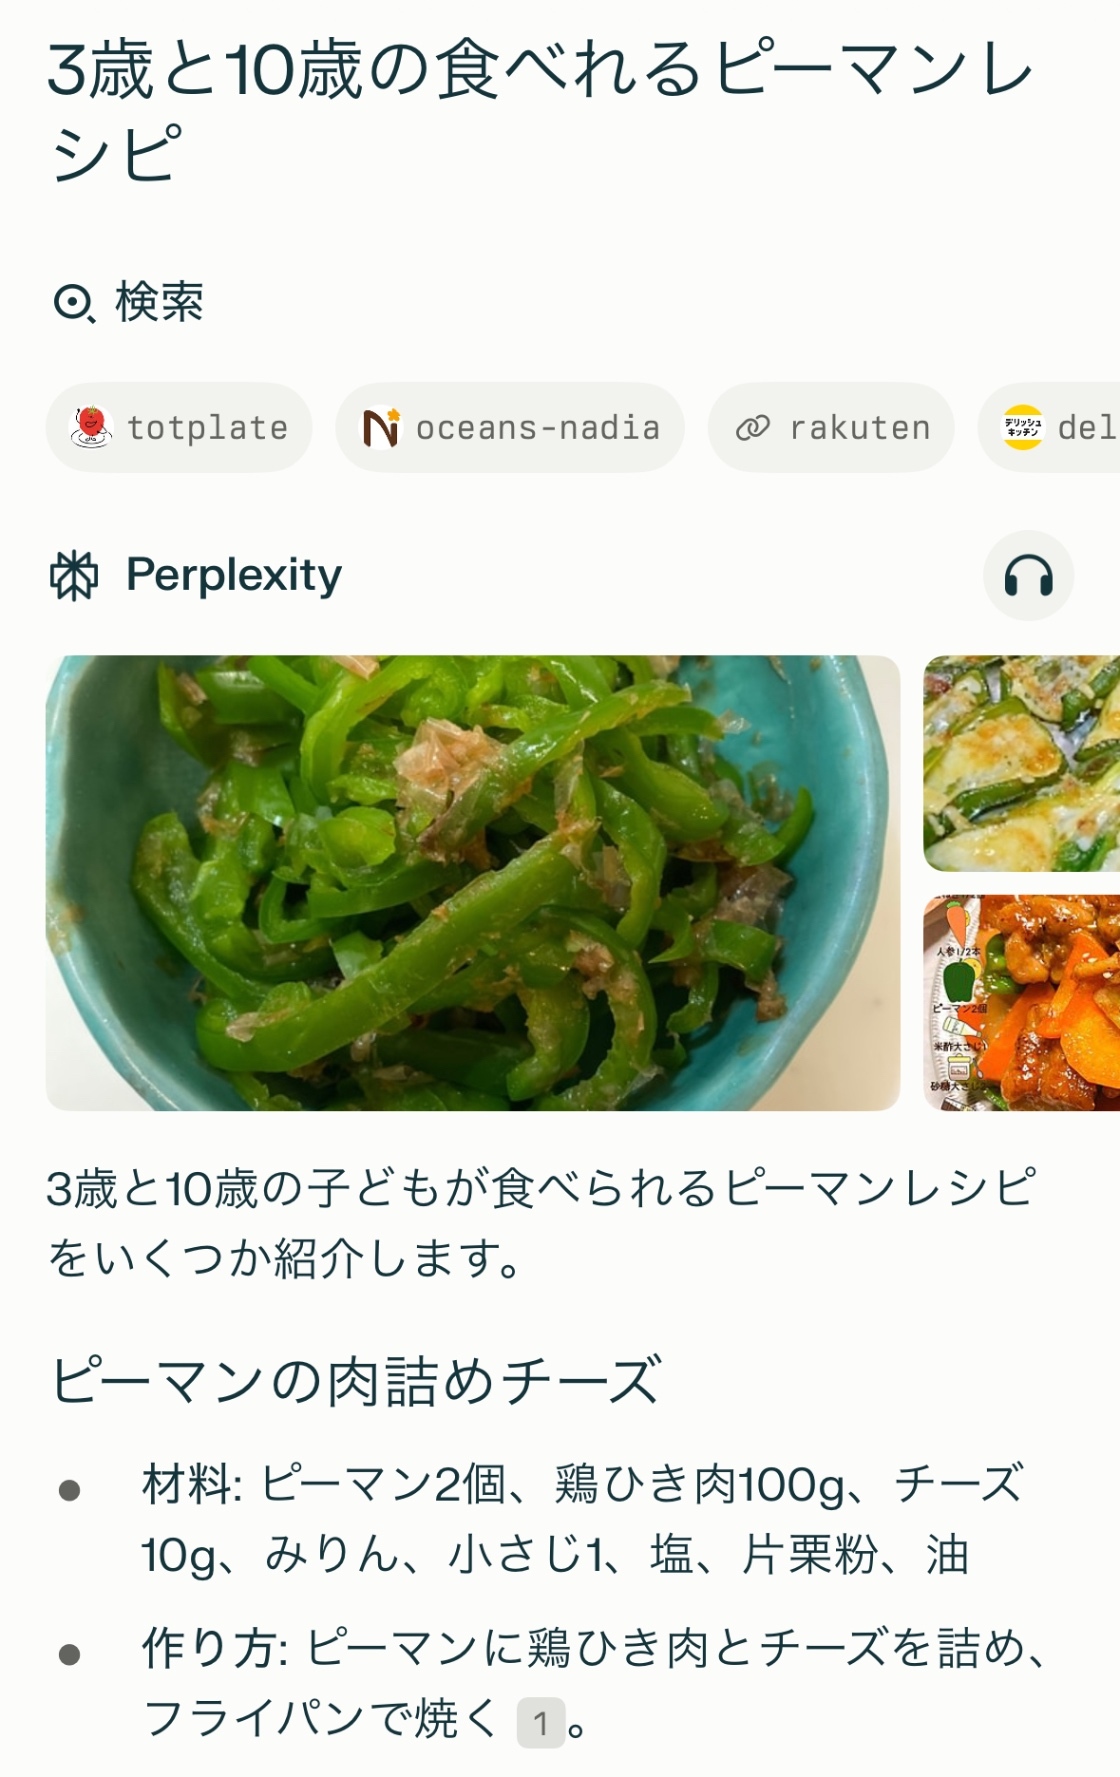Open the cheese-topped pepper thumbnail
Screen dimensions: 1120x1777
pyautogui.click(x=1021, y=763)
